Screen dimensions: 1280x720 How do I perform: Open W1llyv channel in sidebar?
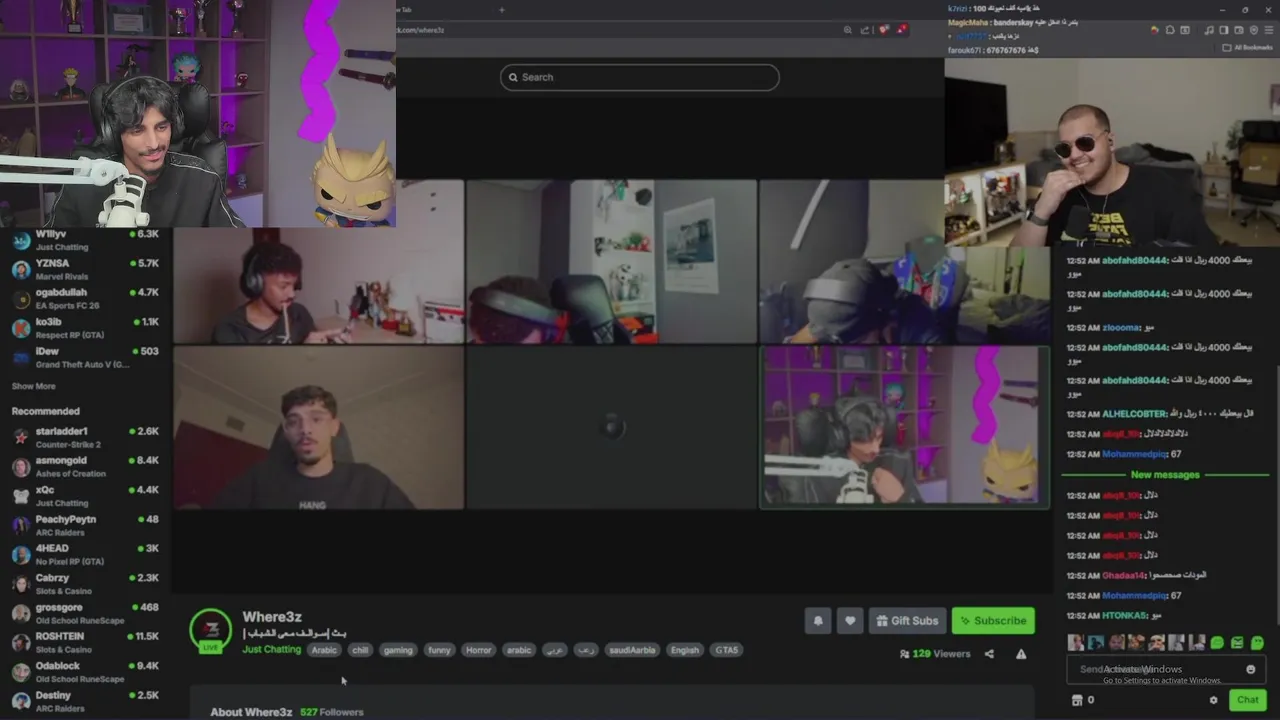pos(85,240)
